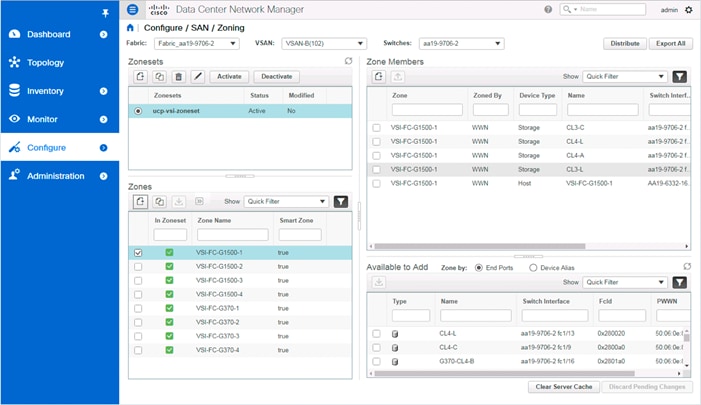Open the Configure sidebar item
701x405 pixels.
(x=60, y=148)
